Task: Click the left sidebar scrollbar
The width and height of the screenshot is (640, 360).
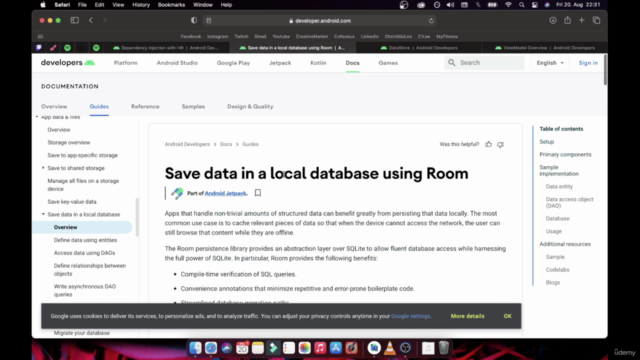Action: [x=137, y=217]
